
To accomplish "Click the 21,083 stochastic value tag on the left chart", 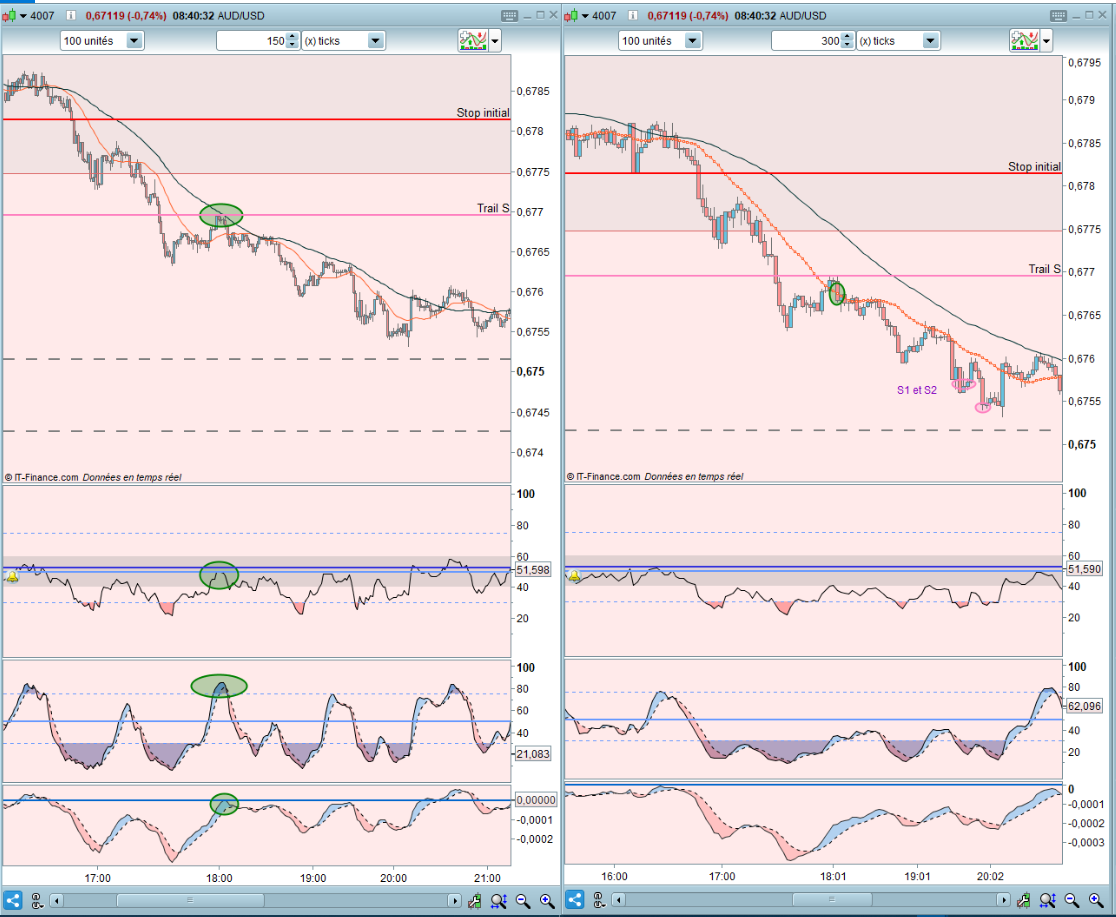I will pyautogui.click(x=532, y=754).
